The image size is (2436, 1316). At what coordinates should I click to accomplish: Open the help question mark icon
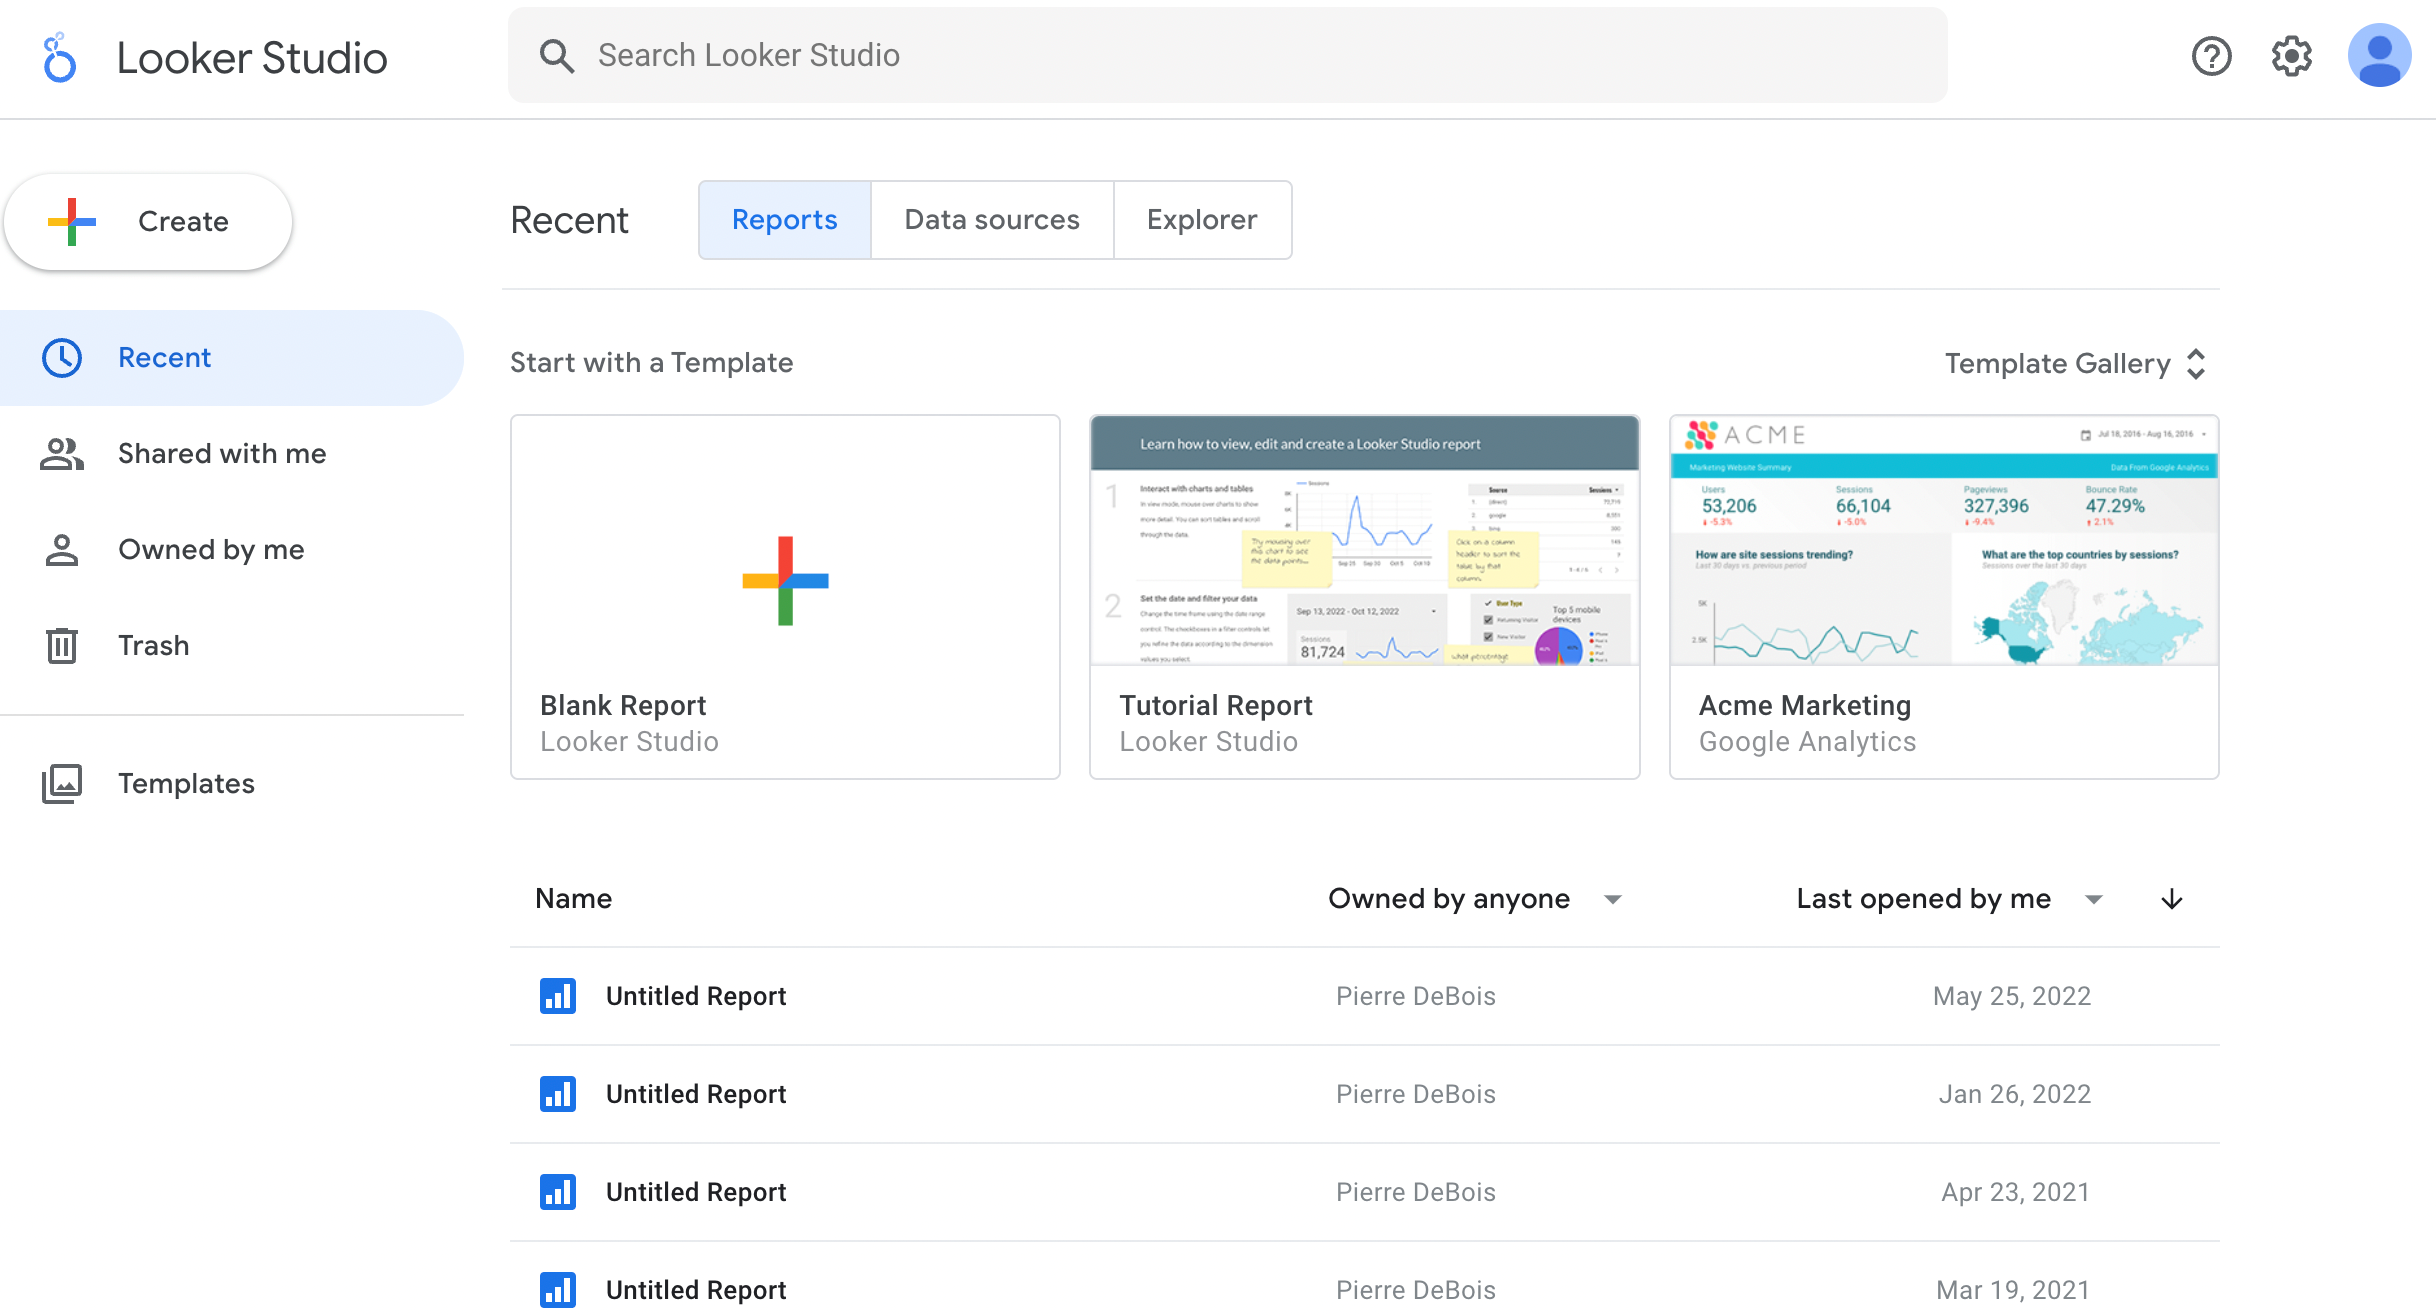2211,56
